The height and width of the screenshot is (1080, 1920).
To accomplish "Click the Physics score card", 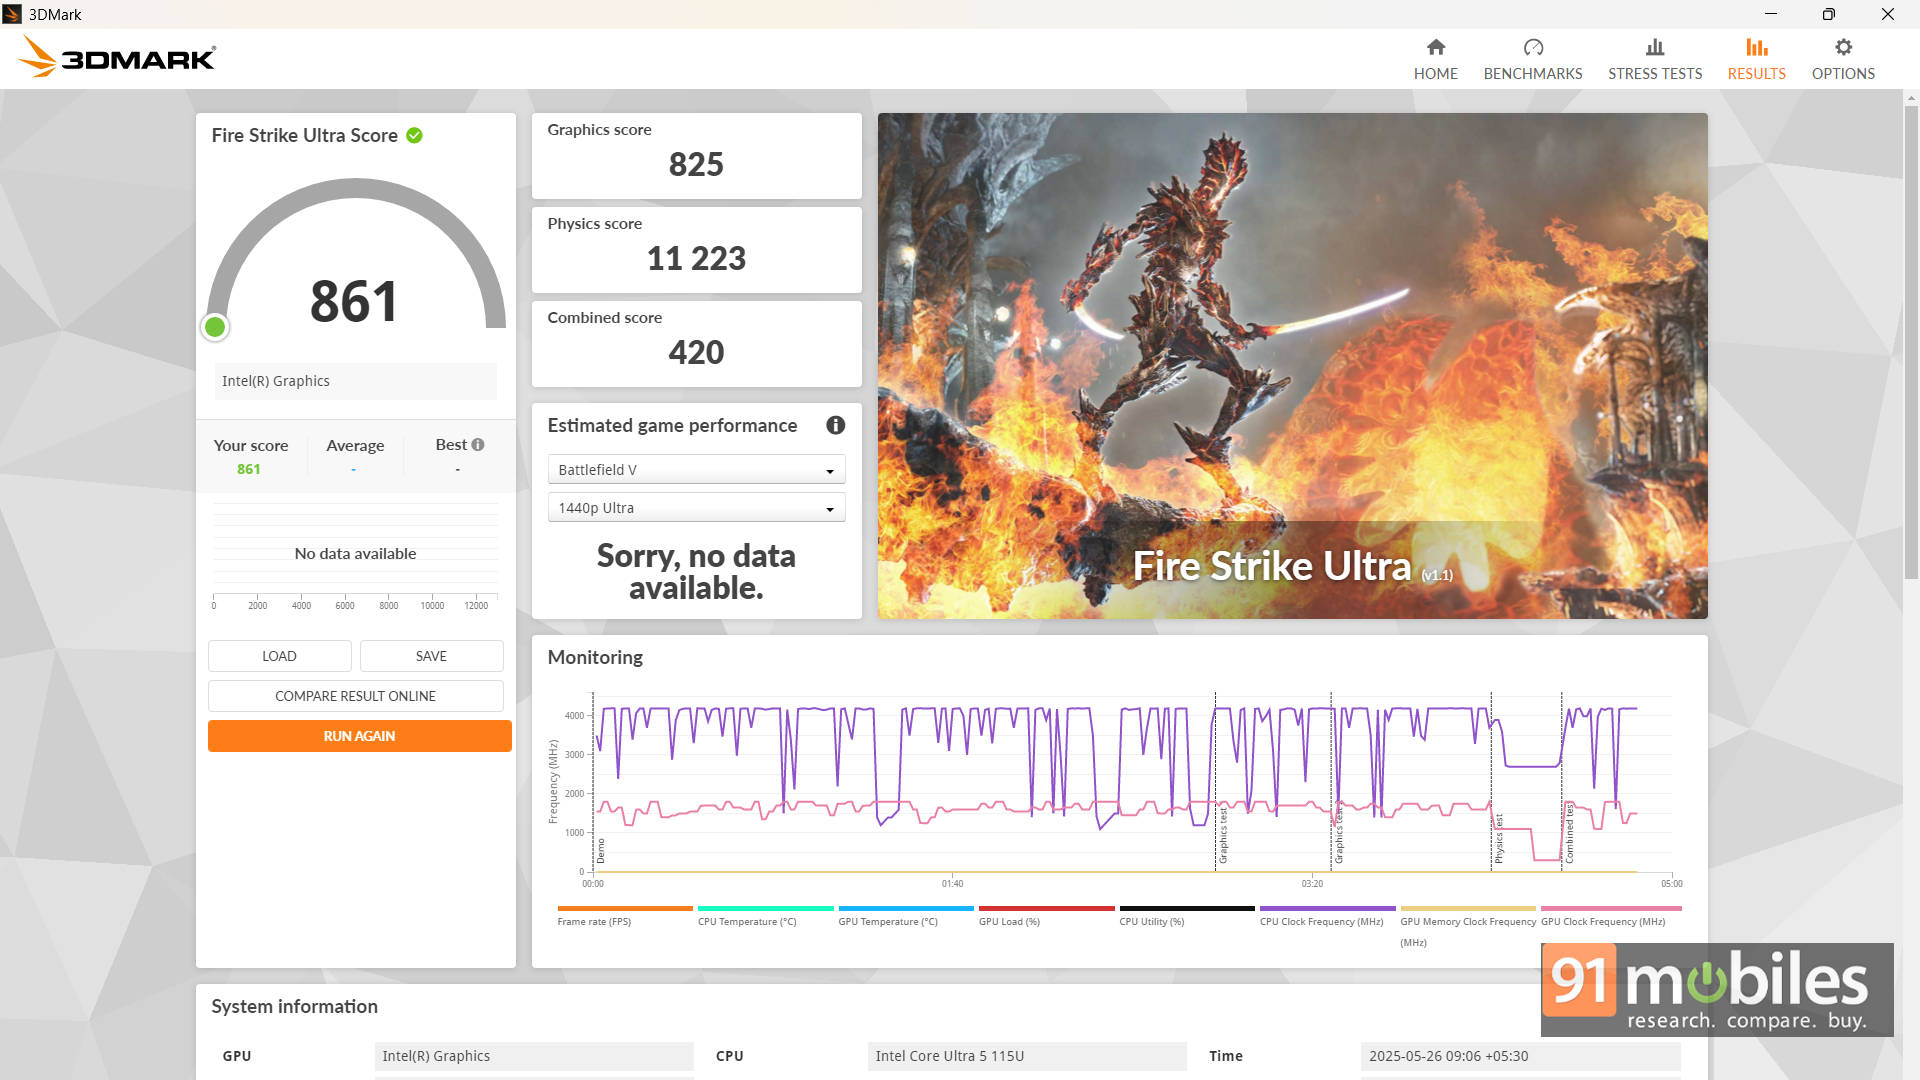I will click(x=696, y=249).
